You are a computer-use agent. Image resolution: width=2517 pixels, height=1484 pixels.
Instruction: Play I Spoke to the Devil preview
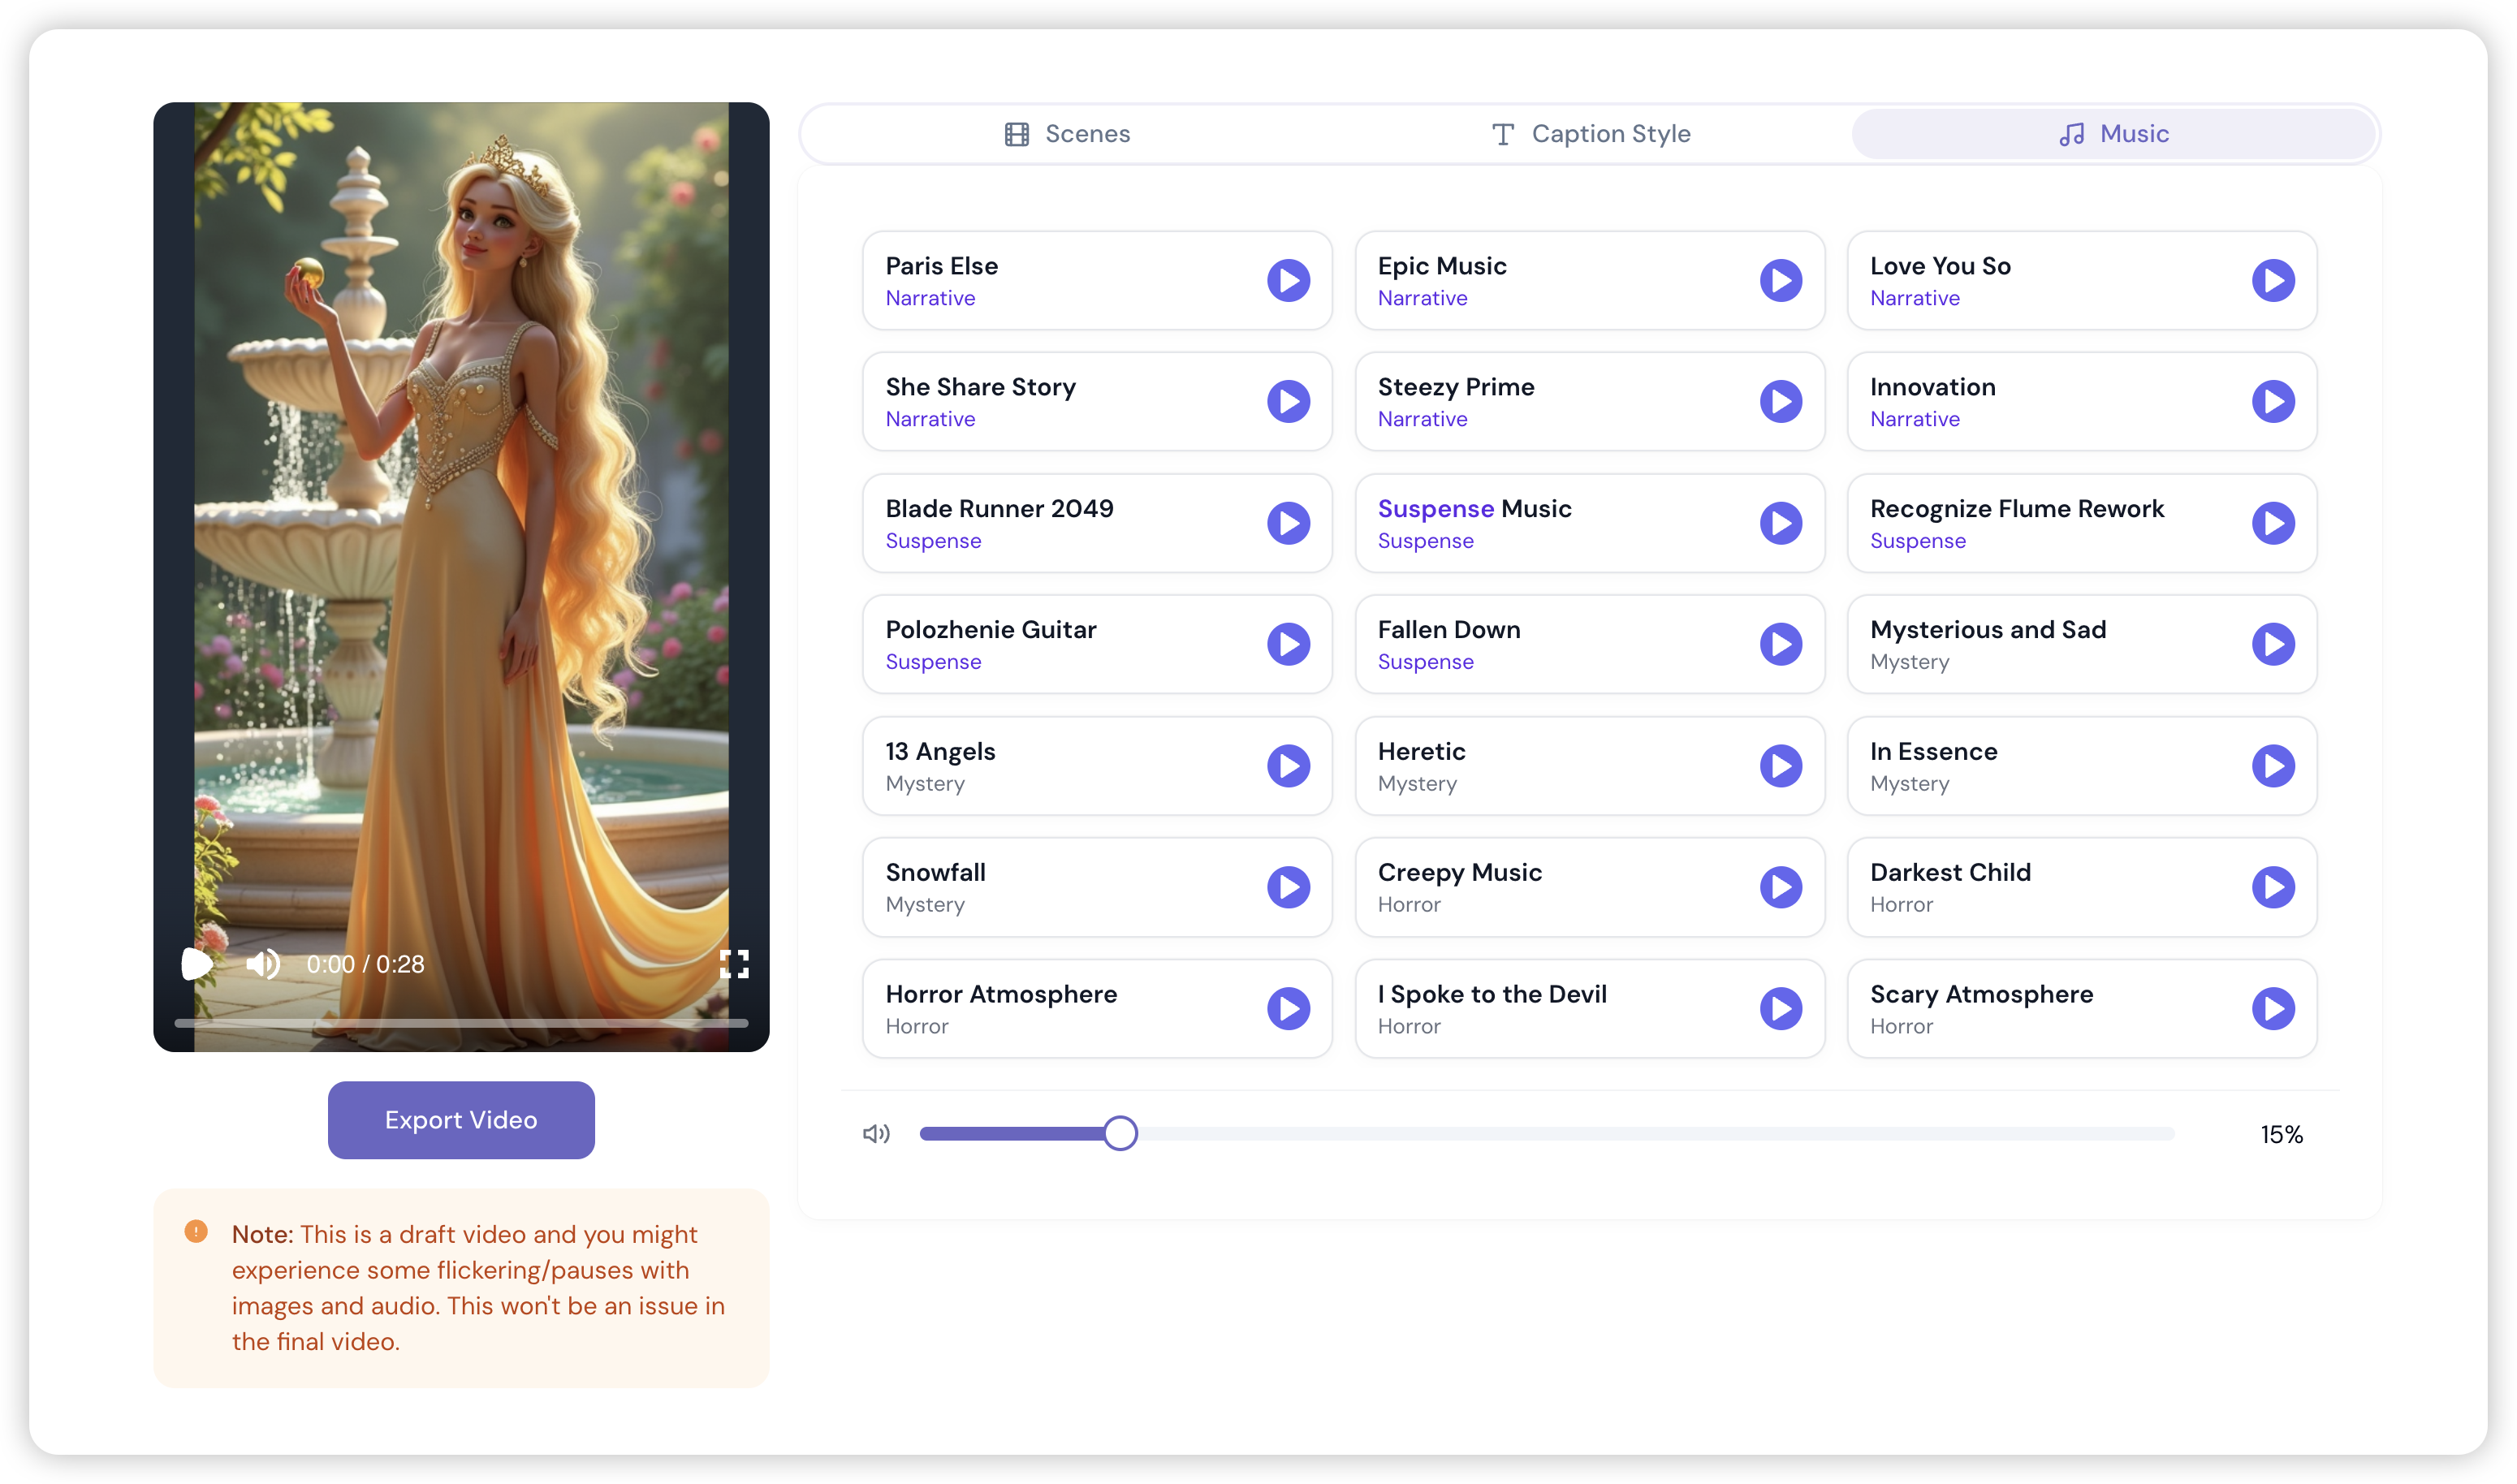pyautogui.click(x=1780, y=1008)
